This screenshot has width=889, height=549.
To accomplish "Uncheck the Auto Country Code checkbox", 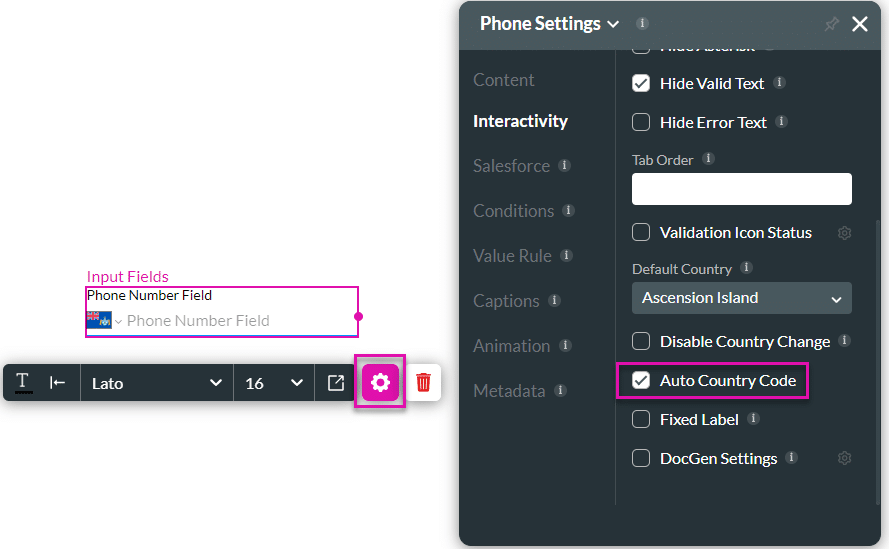I will click(641, 380).
